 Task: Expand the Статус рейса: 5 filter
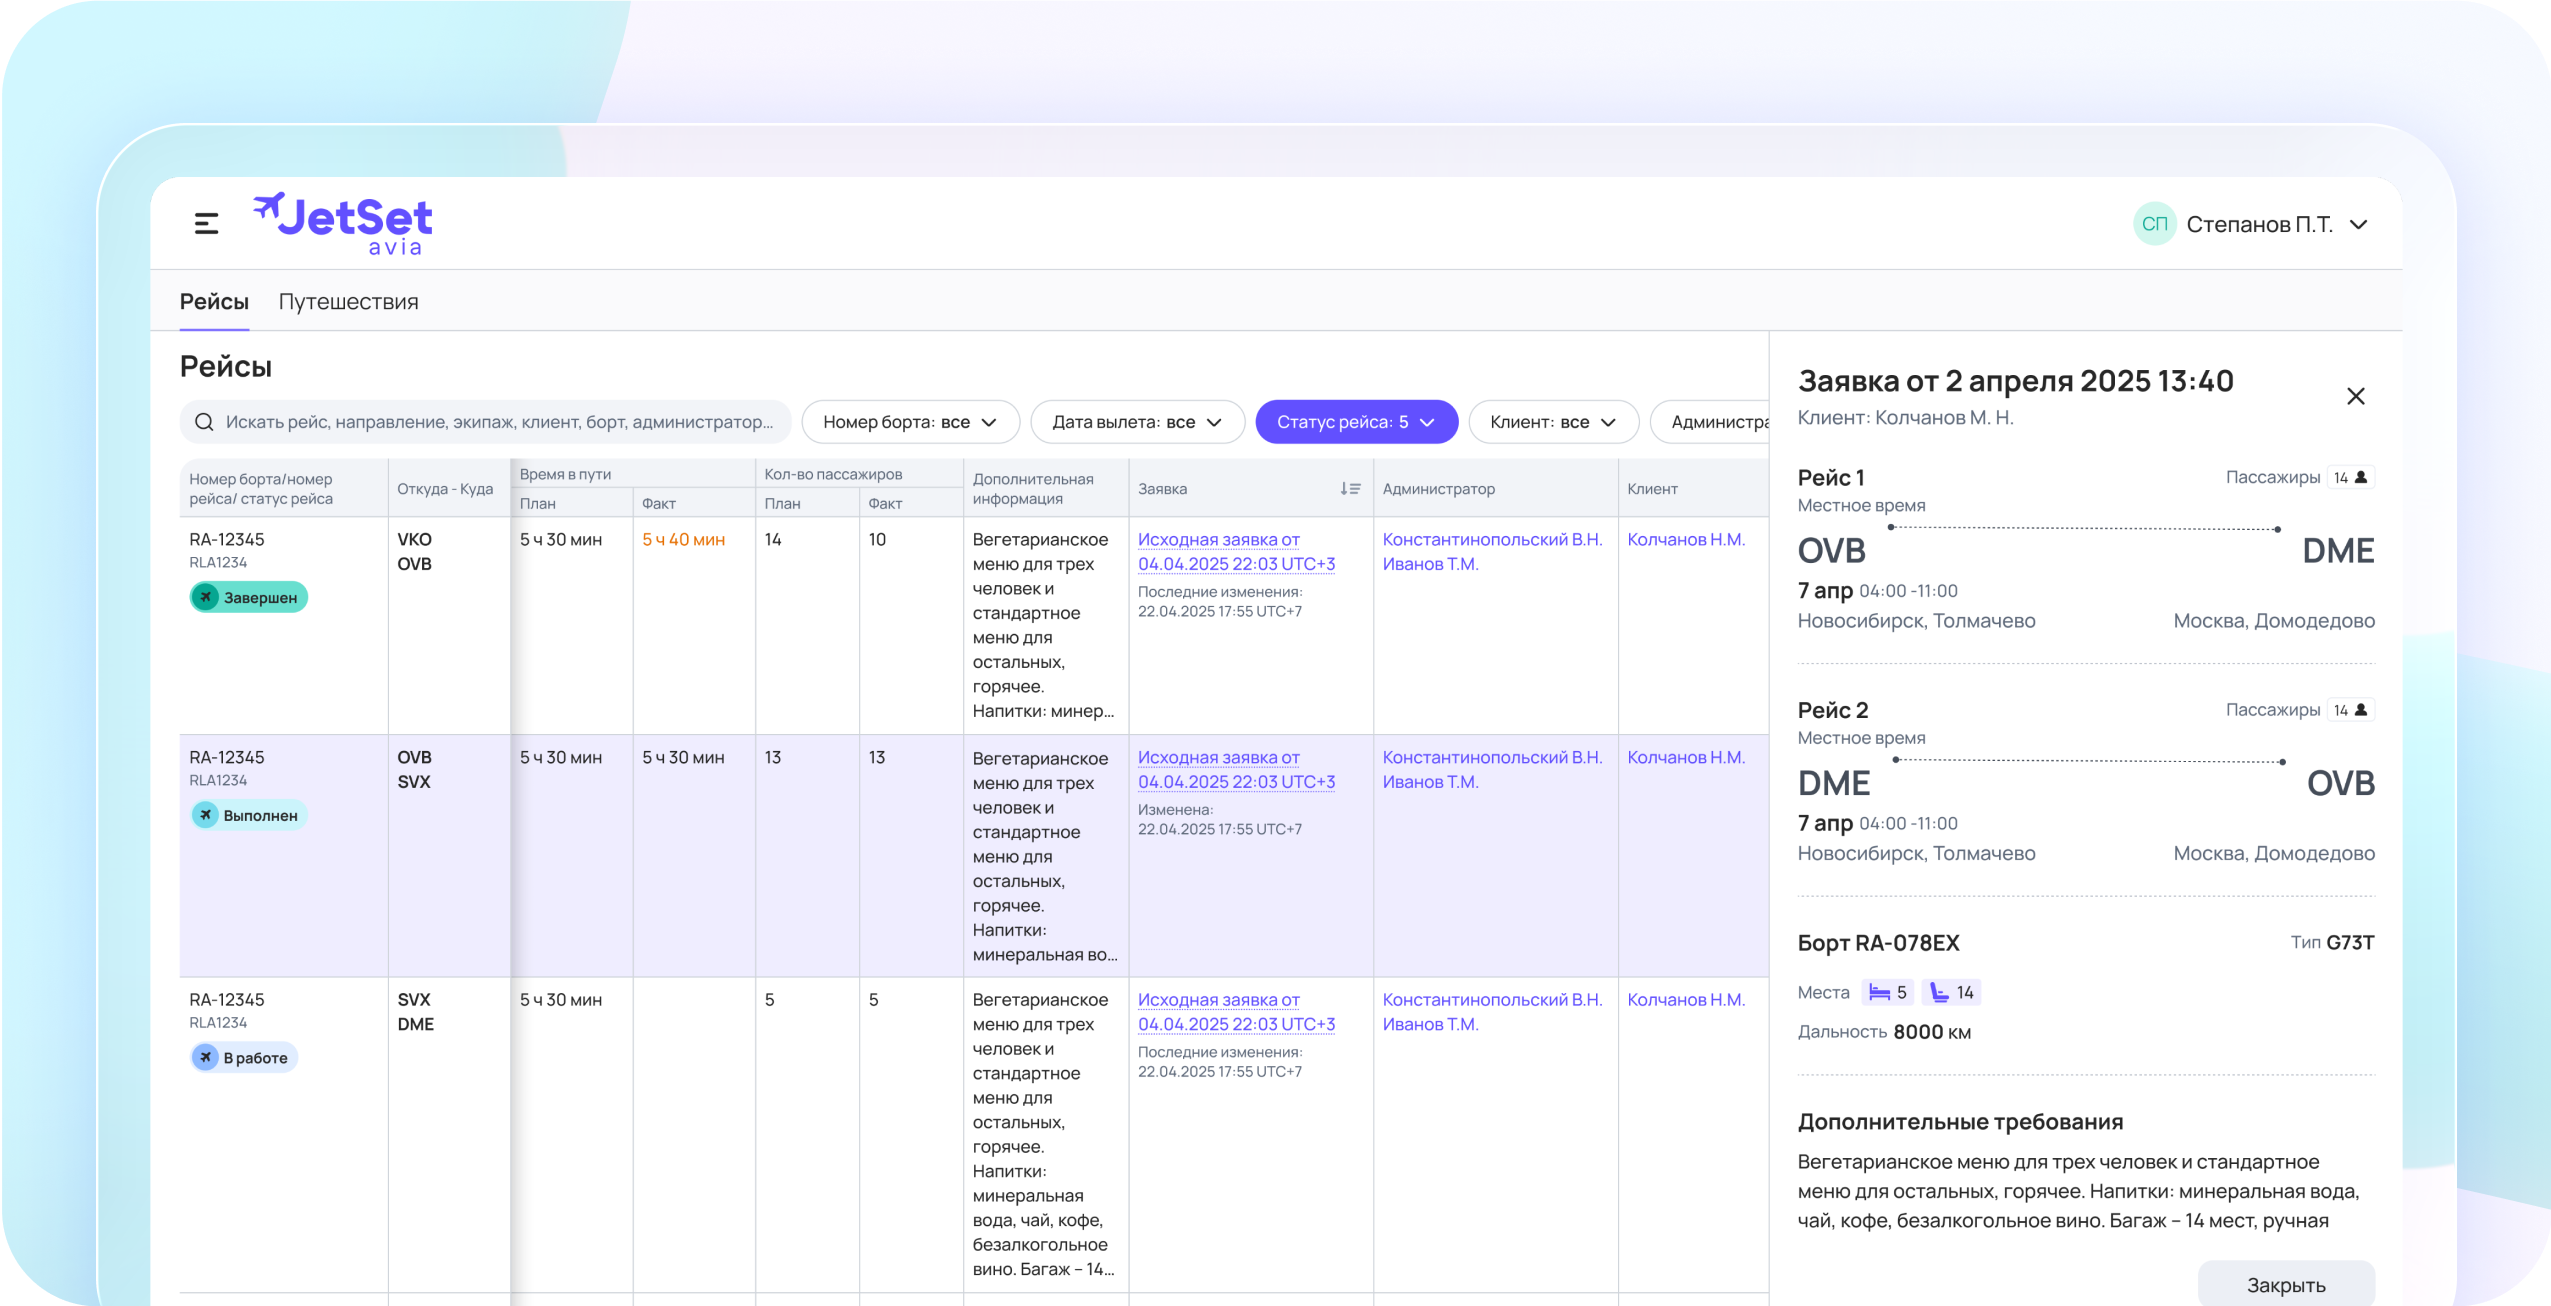(1356, 422)
